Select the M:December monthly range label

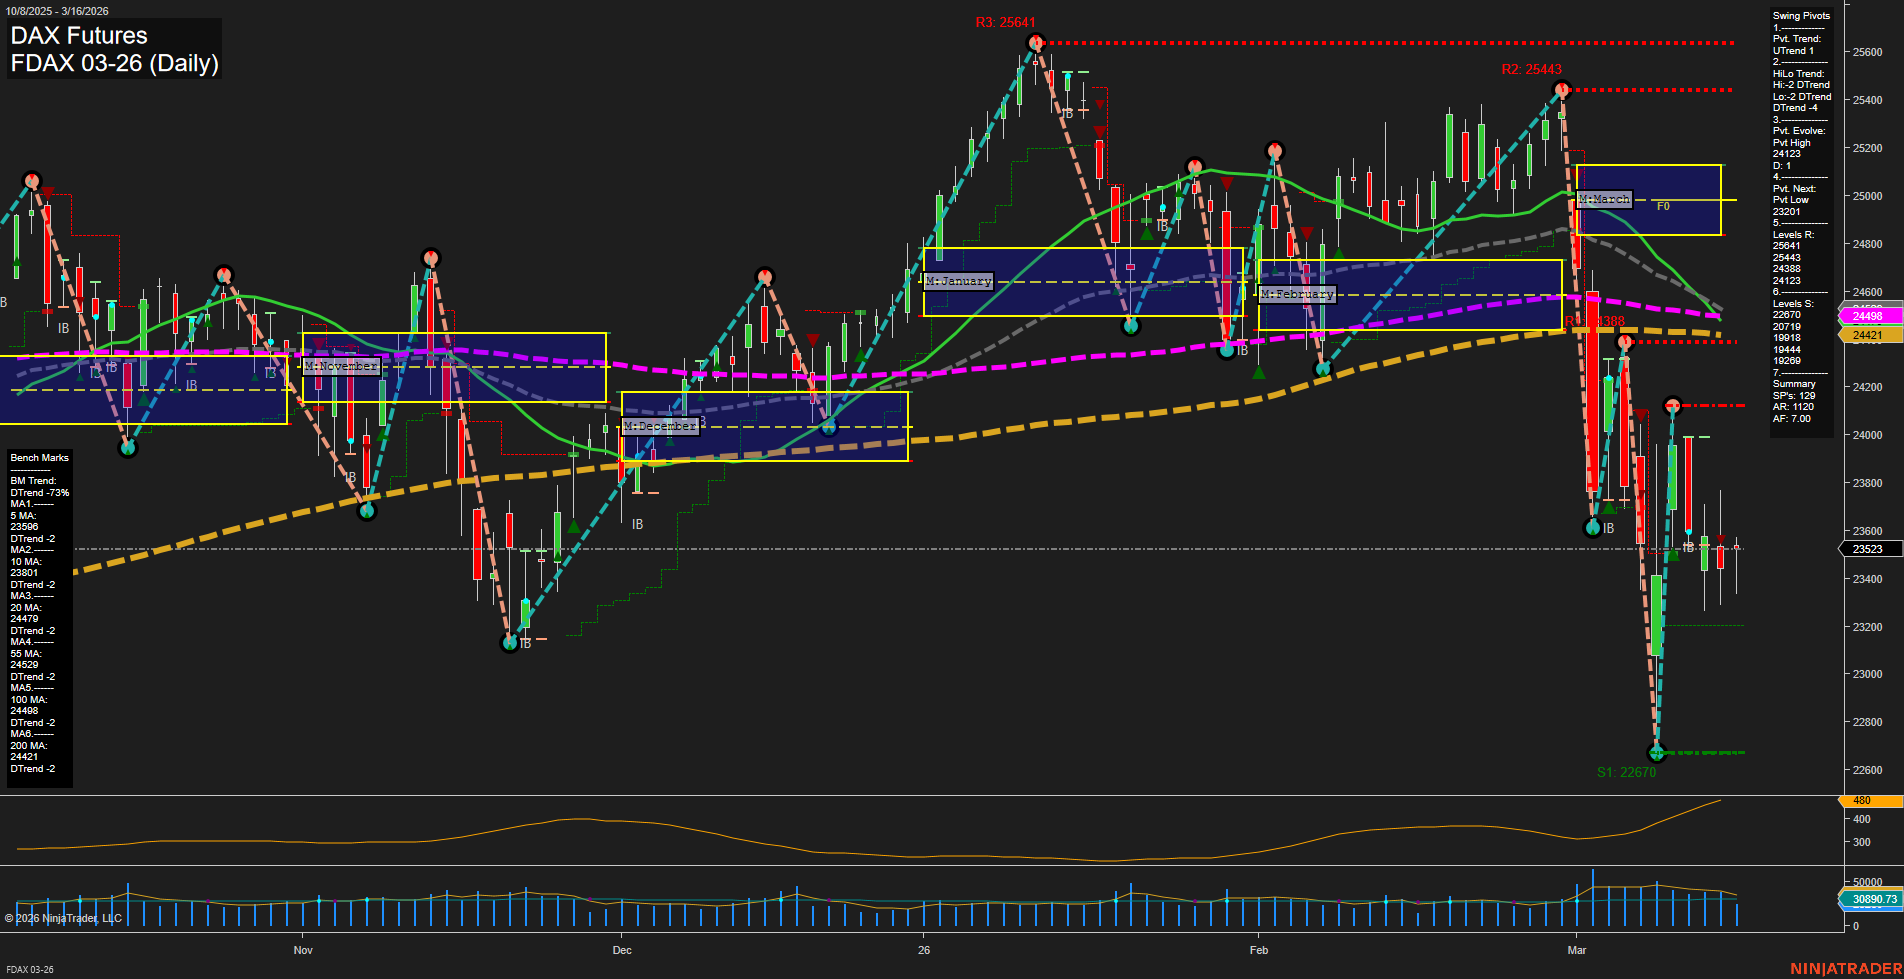tap(661, 425)
